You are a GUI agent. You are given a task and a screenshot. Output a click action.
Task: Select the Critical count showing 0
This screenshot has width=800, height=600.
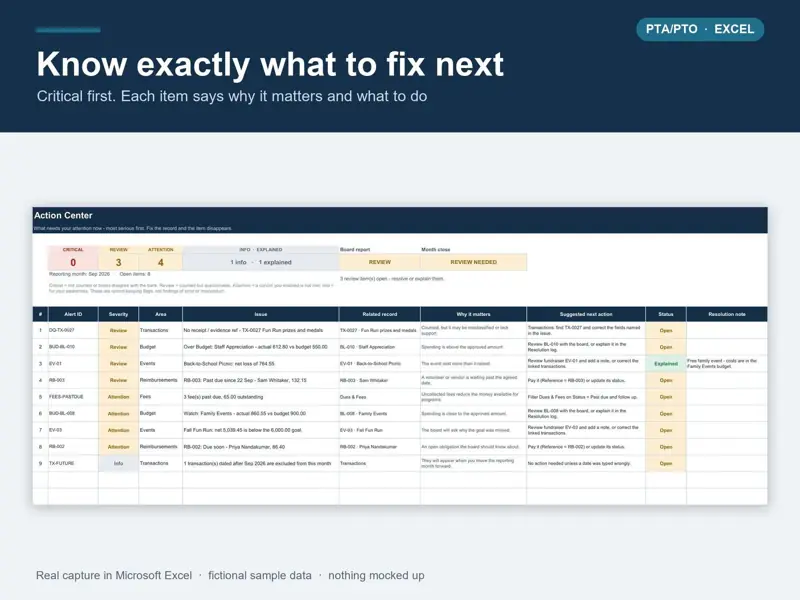73,262
